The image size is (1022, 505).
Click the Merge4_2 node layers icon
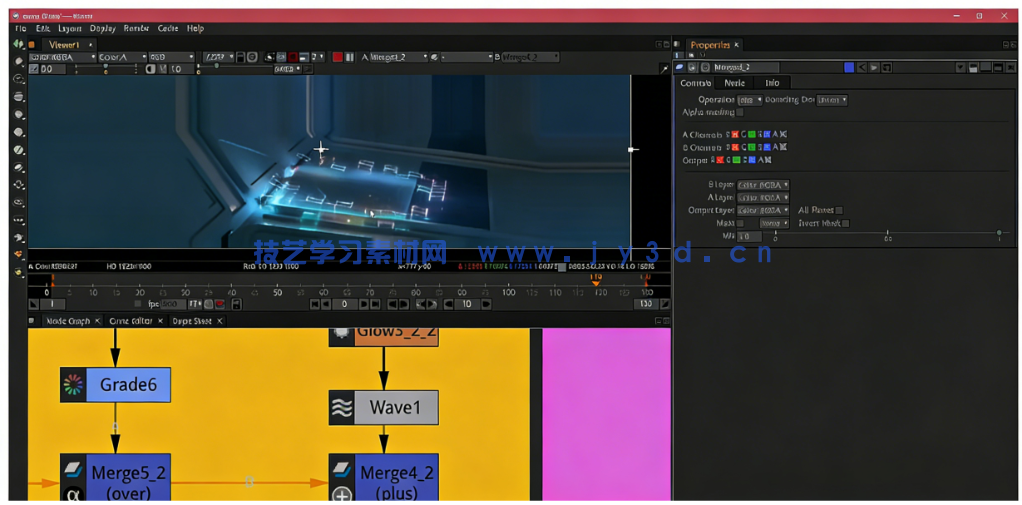pos(342,471)
